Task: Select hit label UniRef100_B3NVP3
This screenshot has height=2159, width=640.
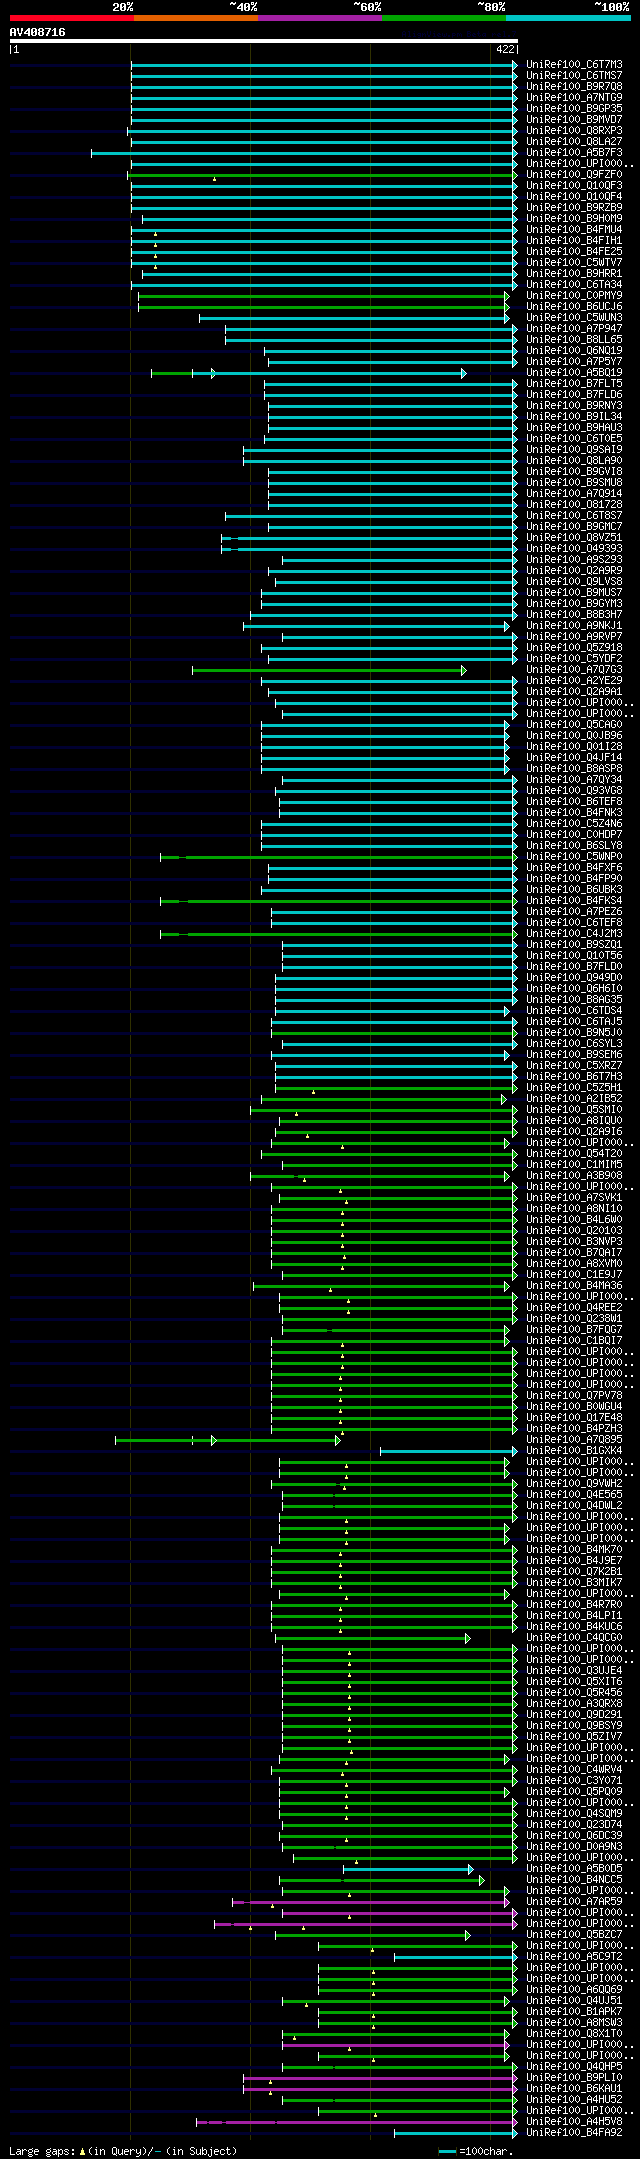Action: 574,1241
